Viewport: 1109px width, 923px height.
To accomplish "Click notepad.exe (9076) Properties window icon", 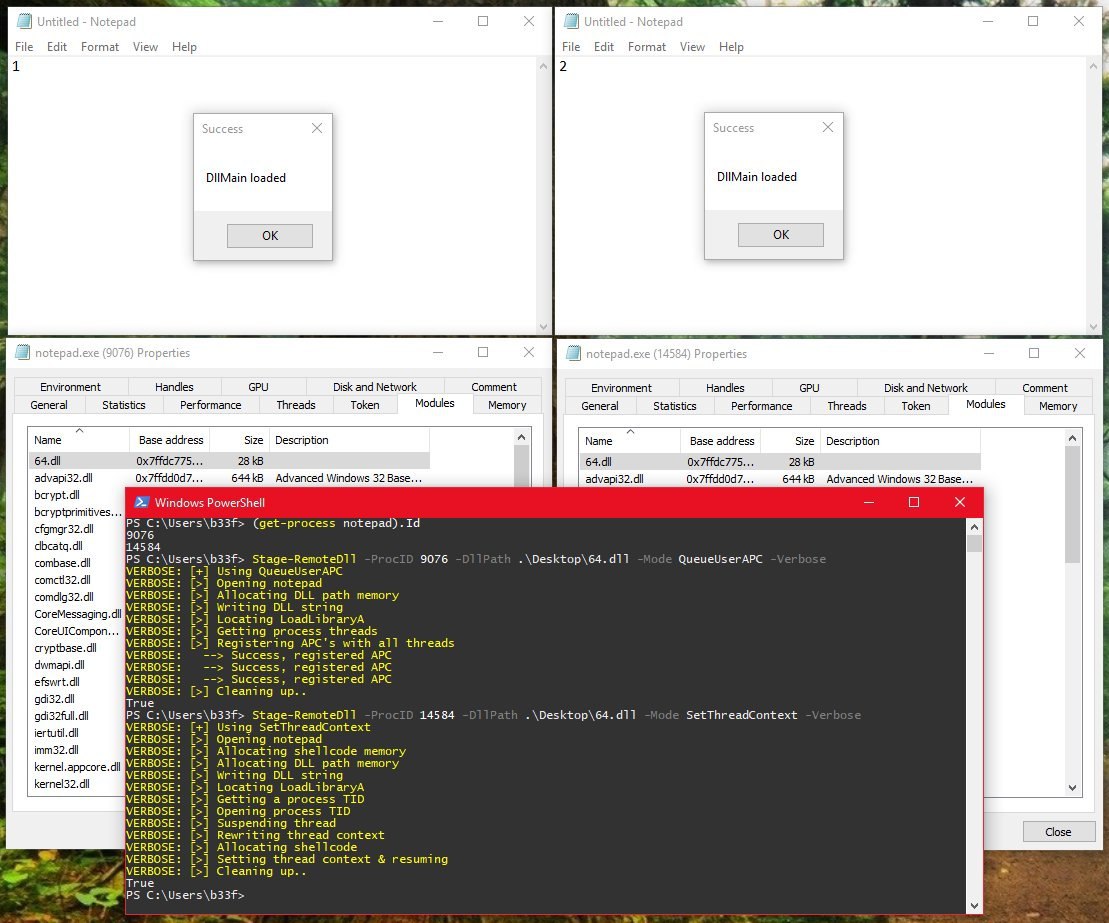I will pyautogui.click(x=23, y=352).
